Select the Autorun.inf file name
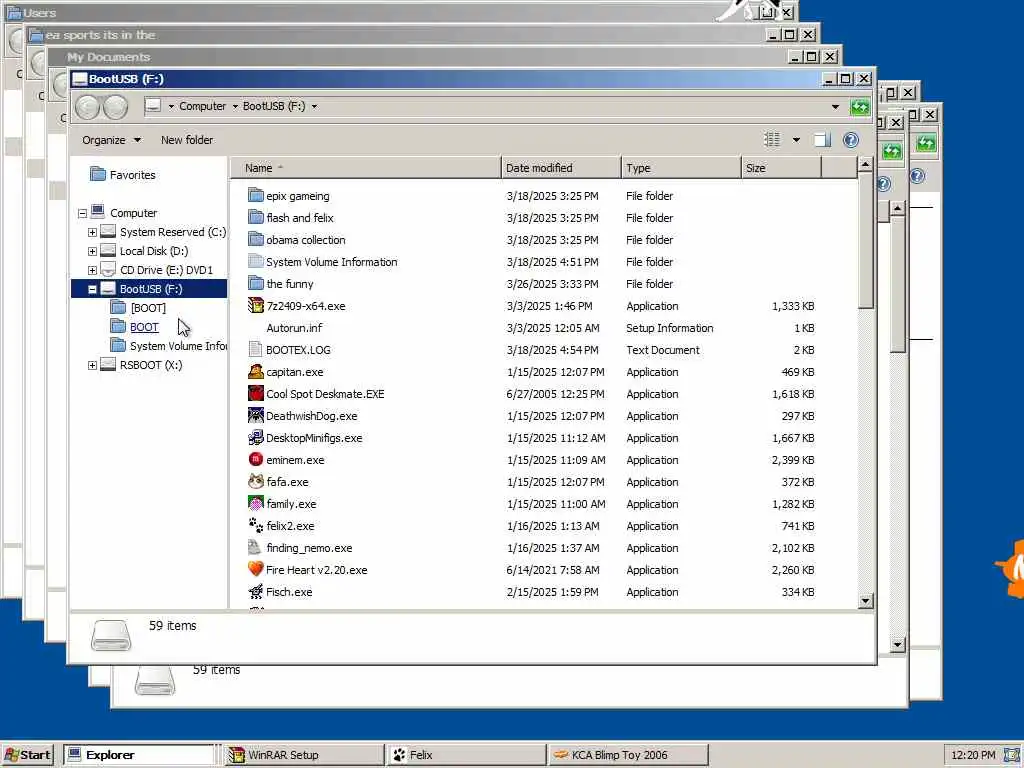 (294, 328)
